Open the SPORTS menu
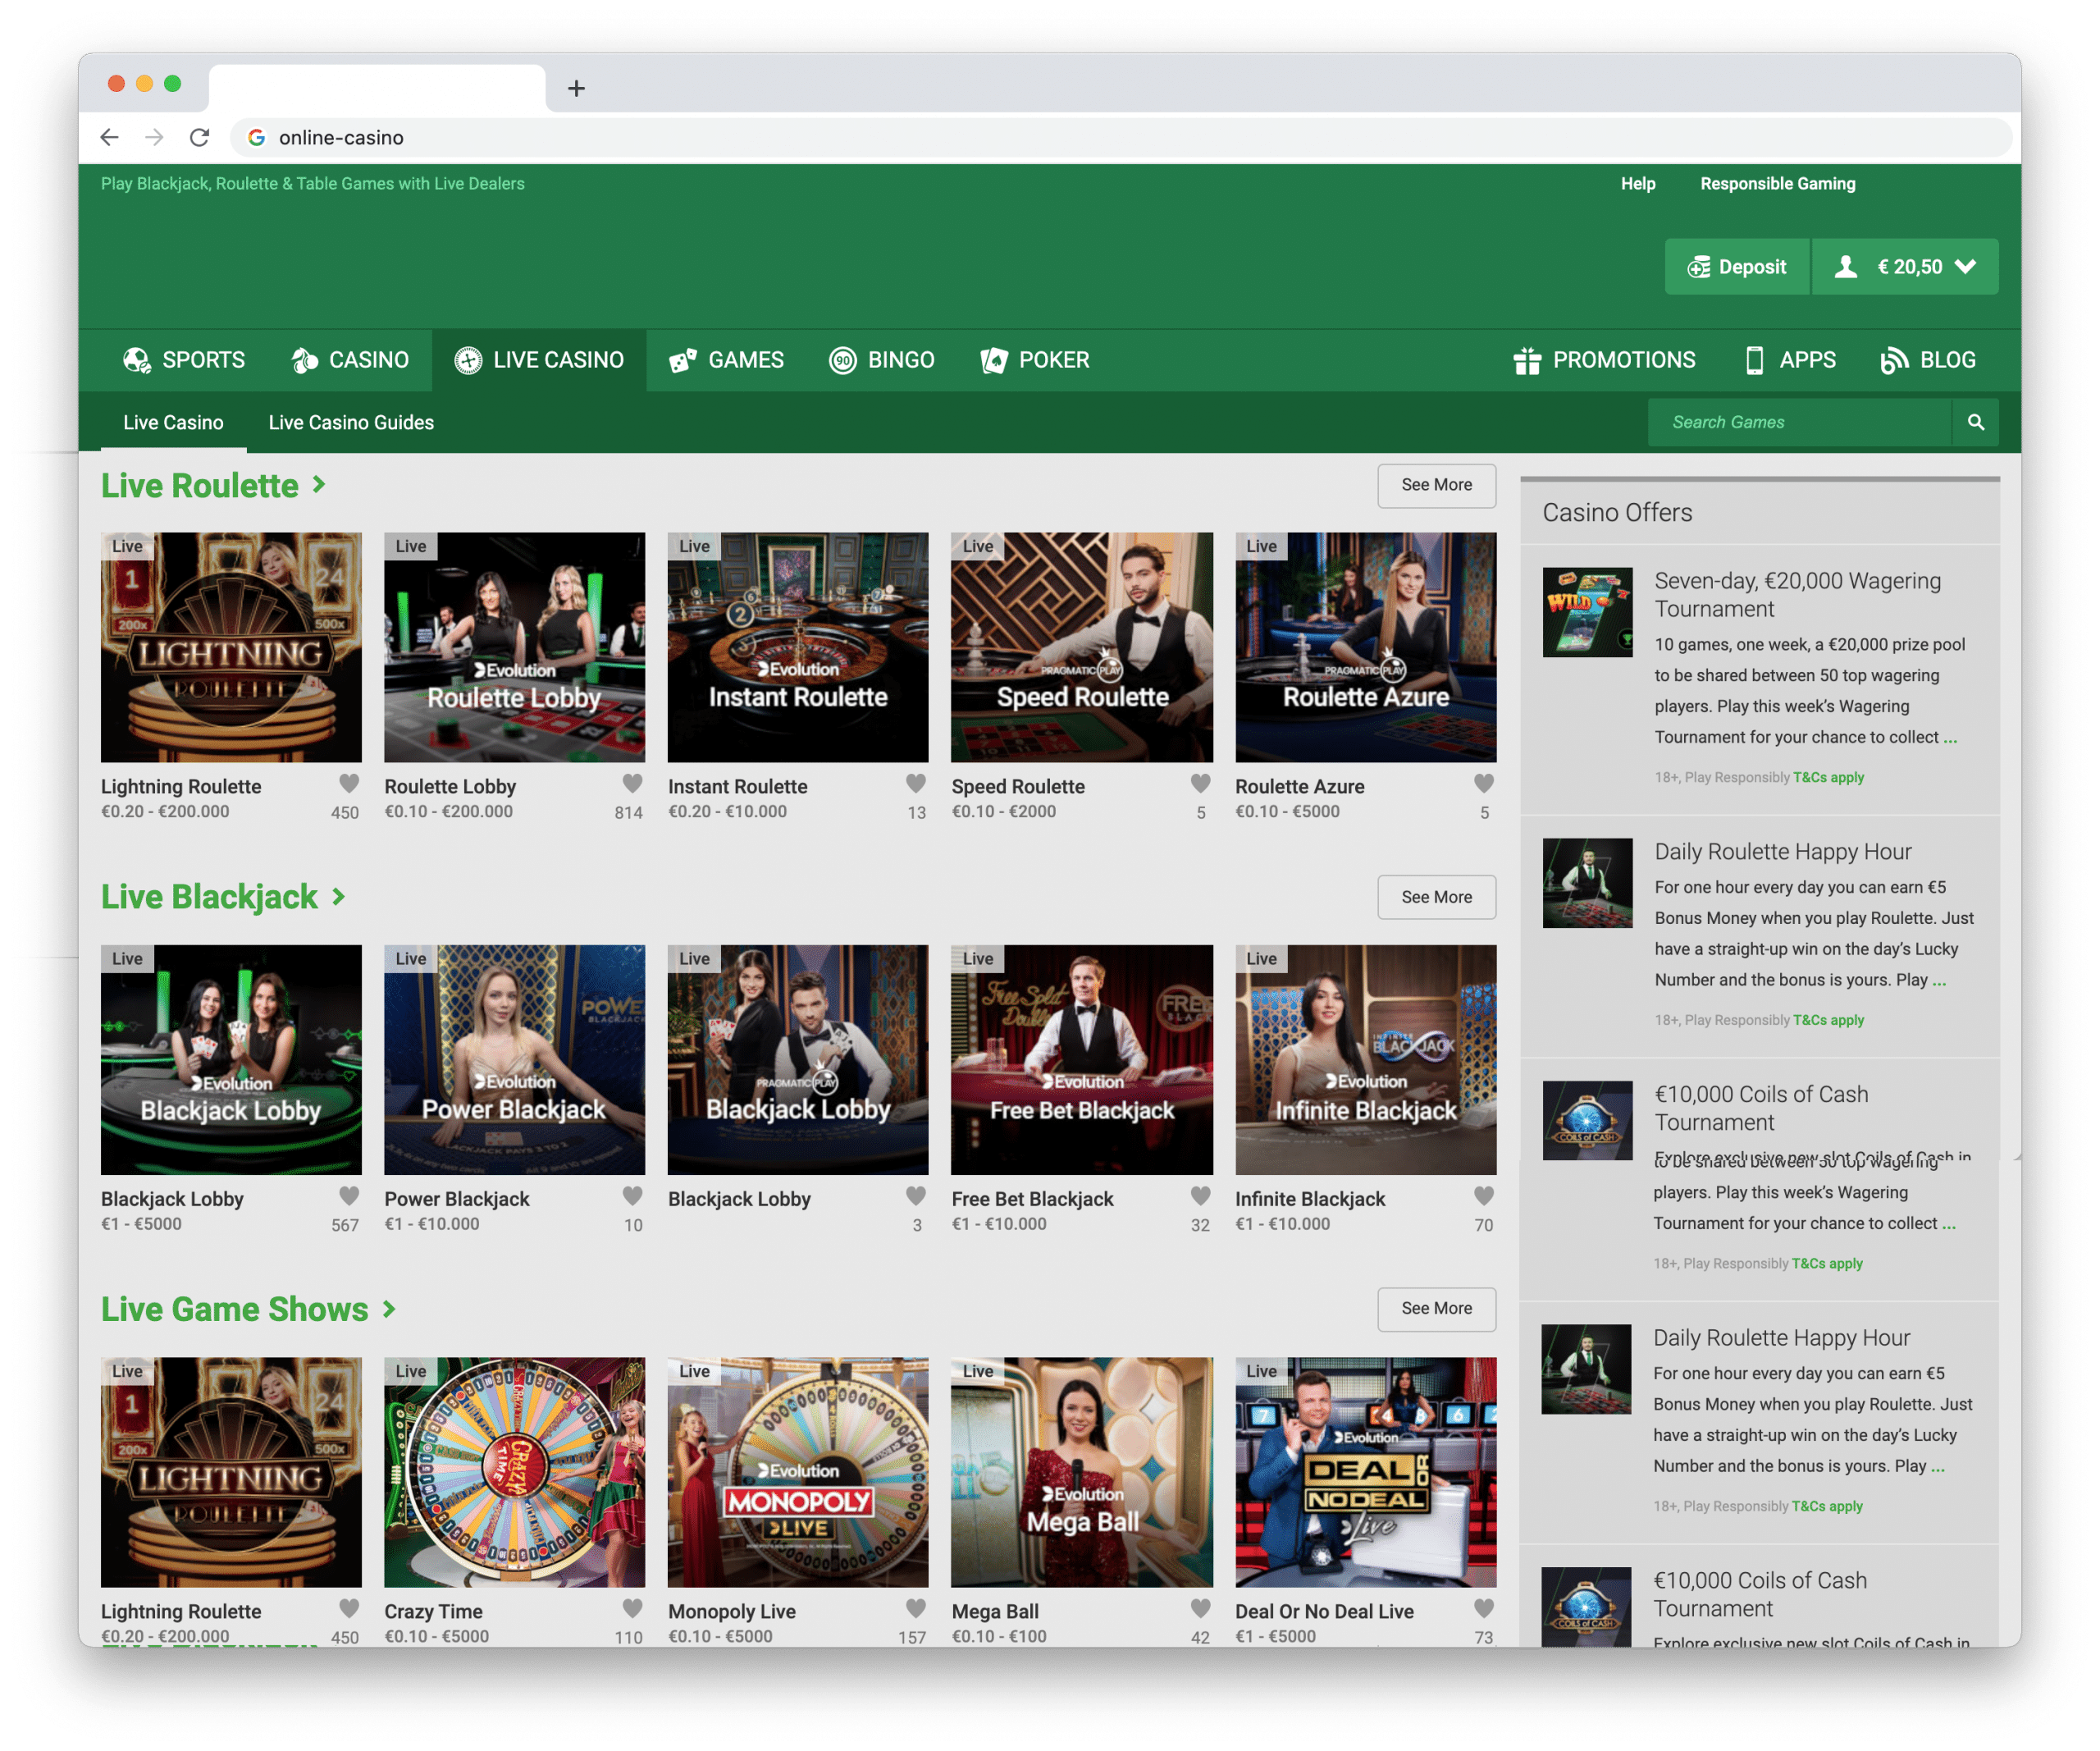The width and height of the screenshot is (2100, 1751). (x=184, y=360)
